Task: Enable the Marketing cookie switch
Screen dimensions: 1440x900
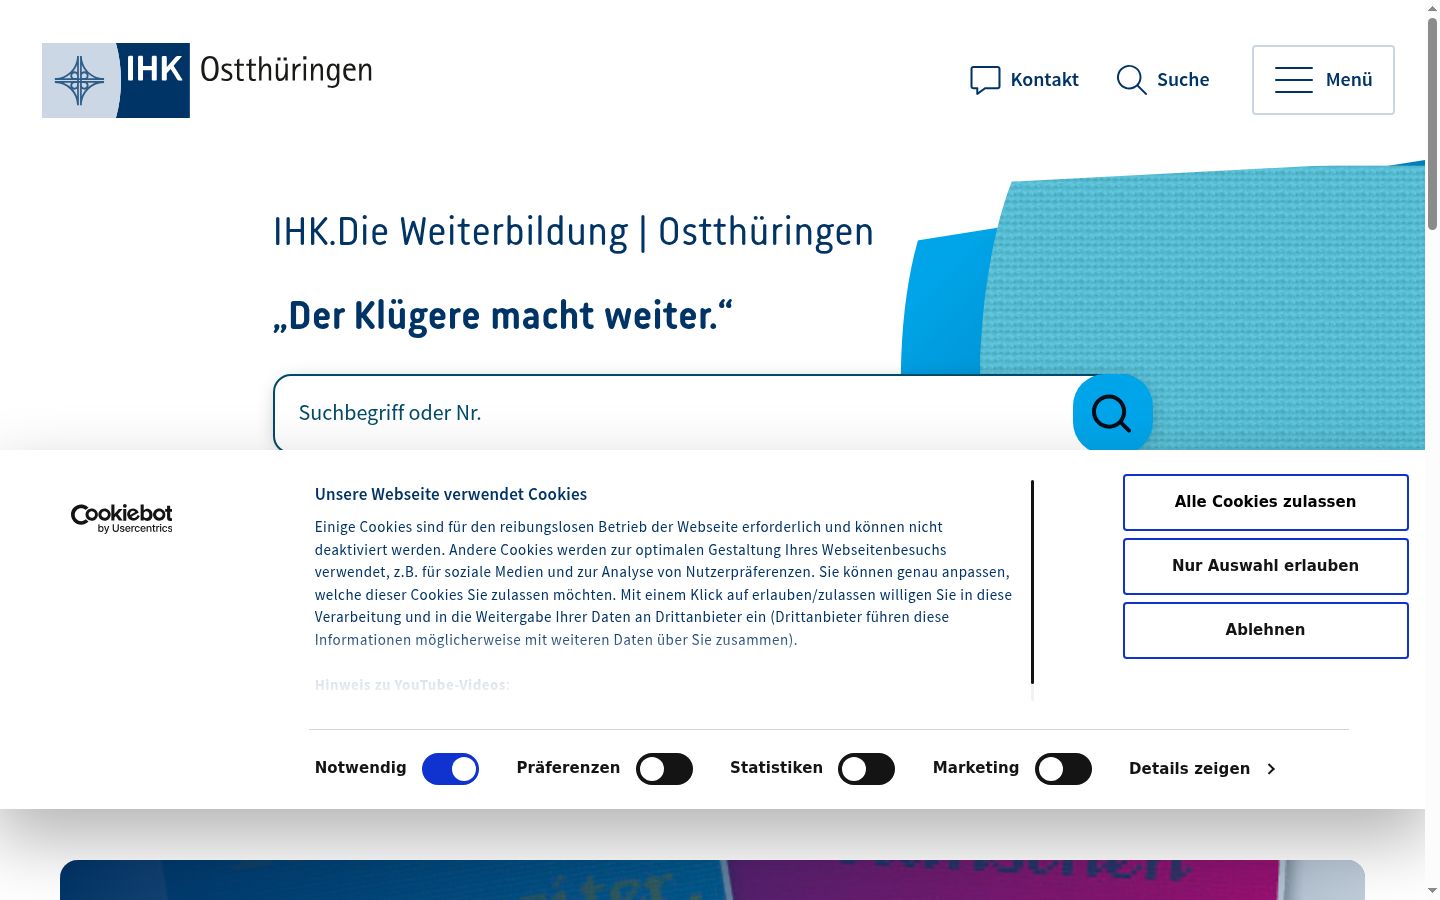Action: pyautogui.click(x=1063, y=769)
